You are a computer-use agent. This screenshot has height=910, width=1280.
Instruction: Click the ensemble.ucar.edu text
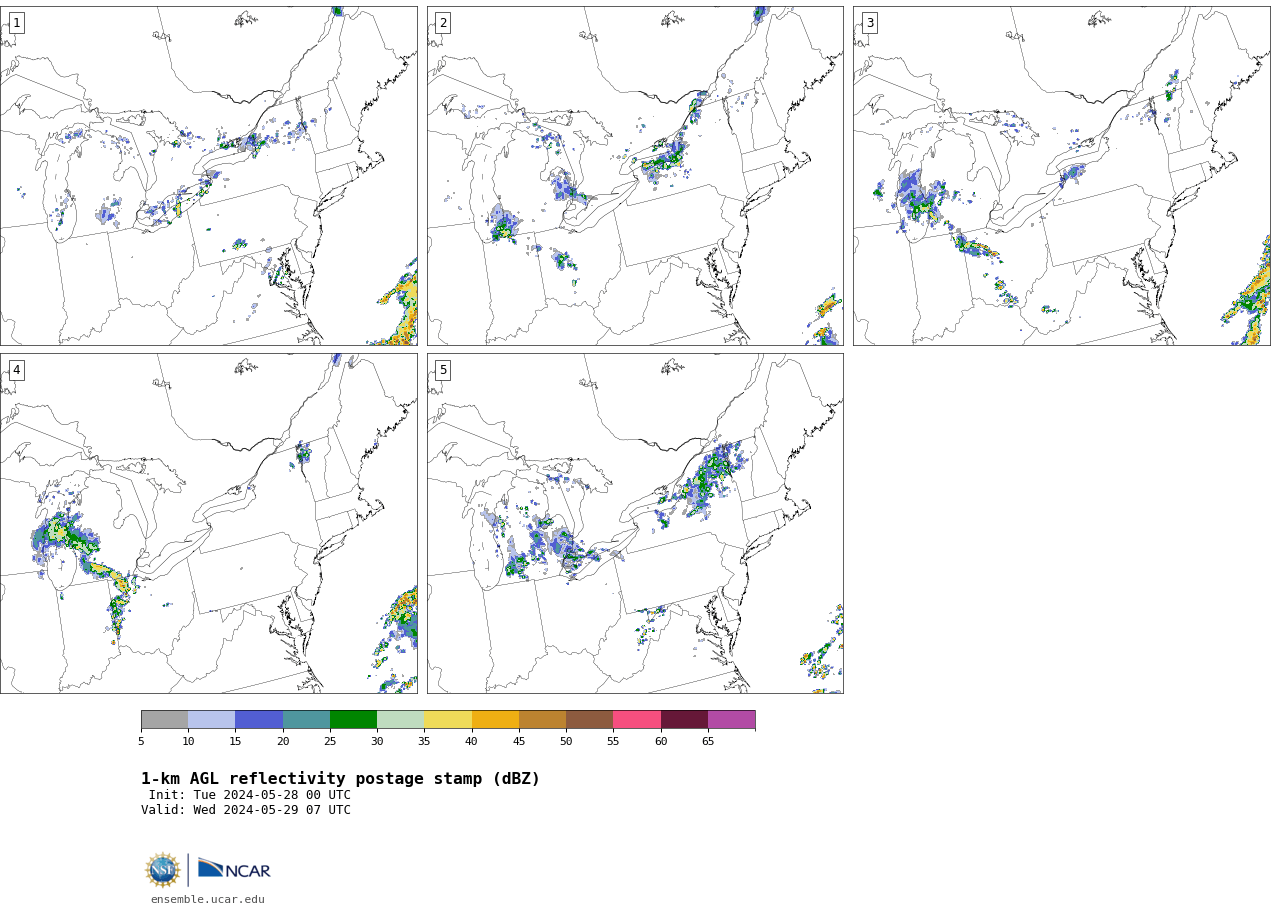click(x=208, y=899)
